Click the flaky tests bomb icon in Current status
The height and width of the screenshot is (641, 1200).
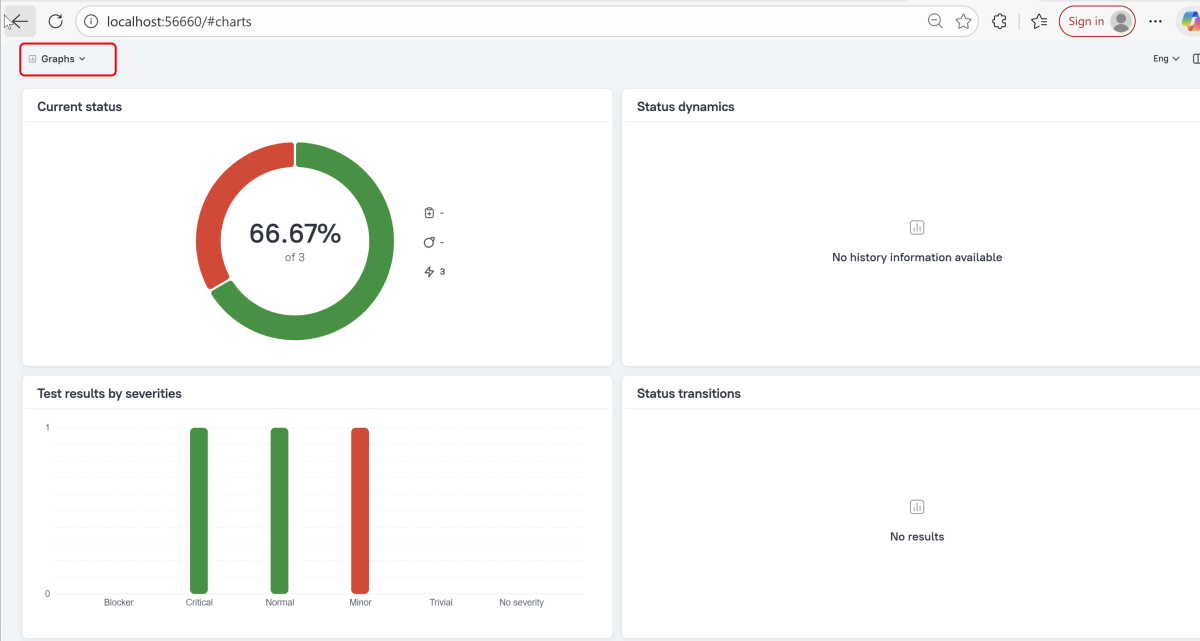click(429, 242)
